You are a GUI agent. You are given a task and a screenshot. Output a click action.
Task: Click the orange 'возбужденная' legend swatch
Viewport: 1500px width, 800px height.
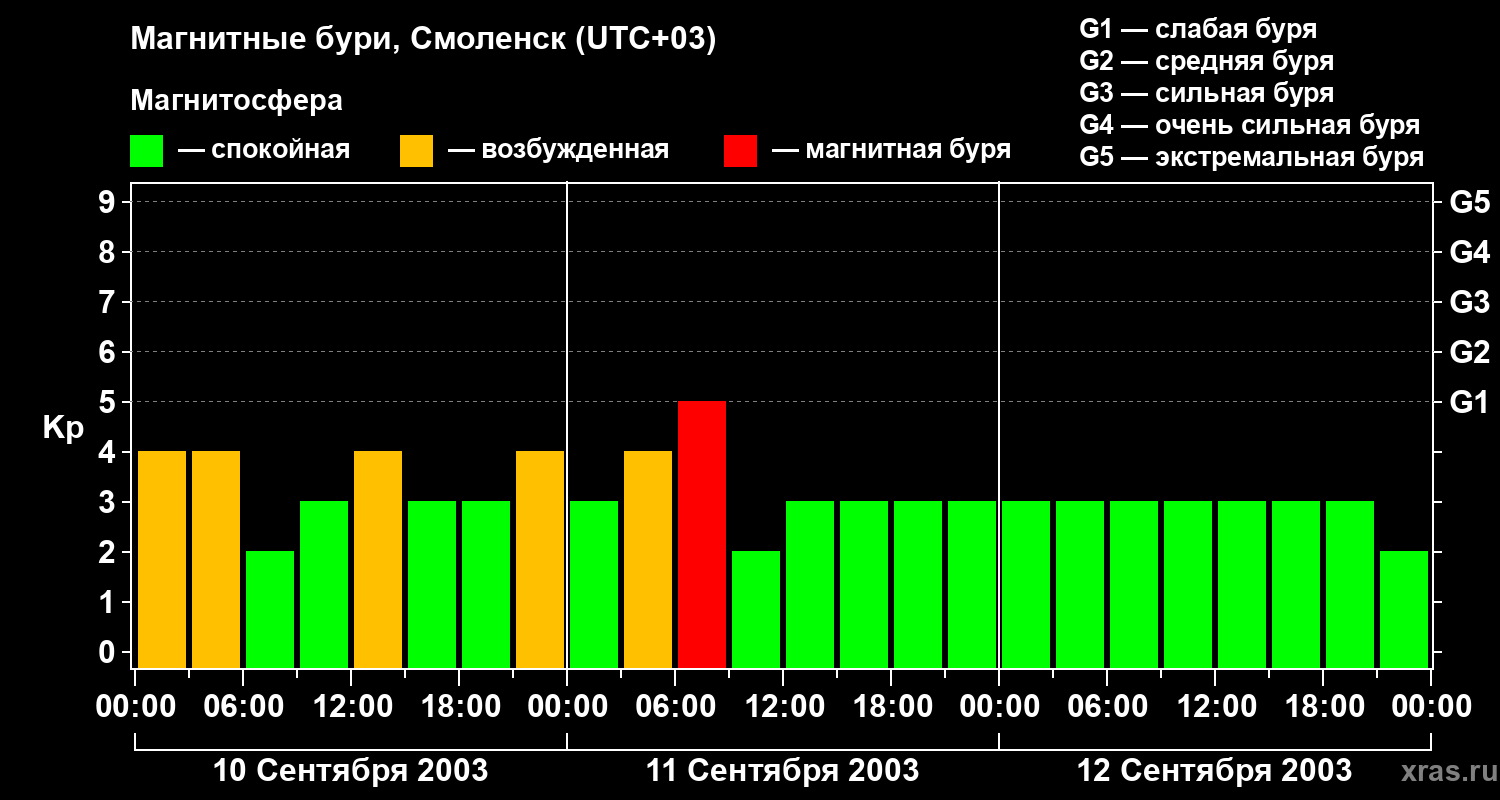tap(417, 151)
